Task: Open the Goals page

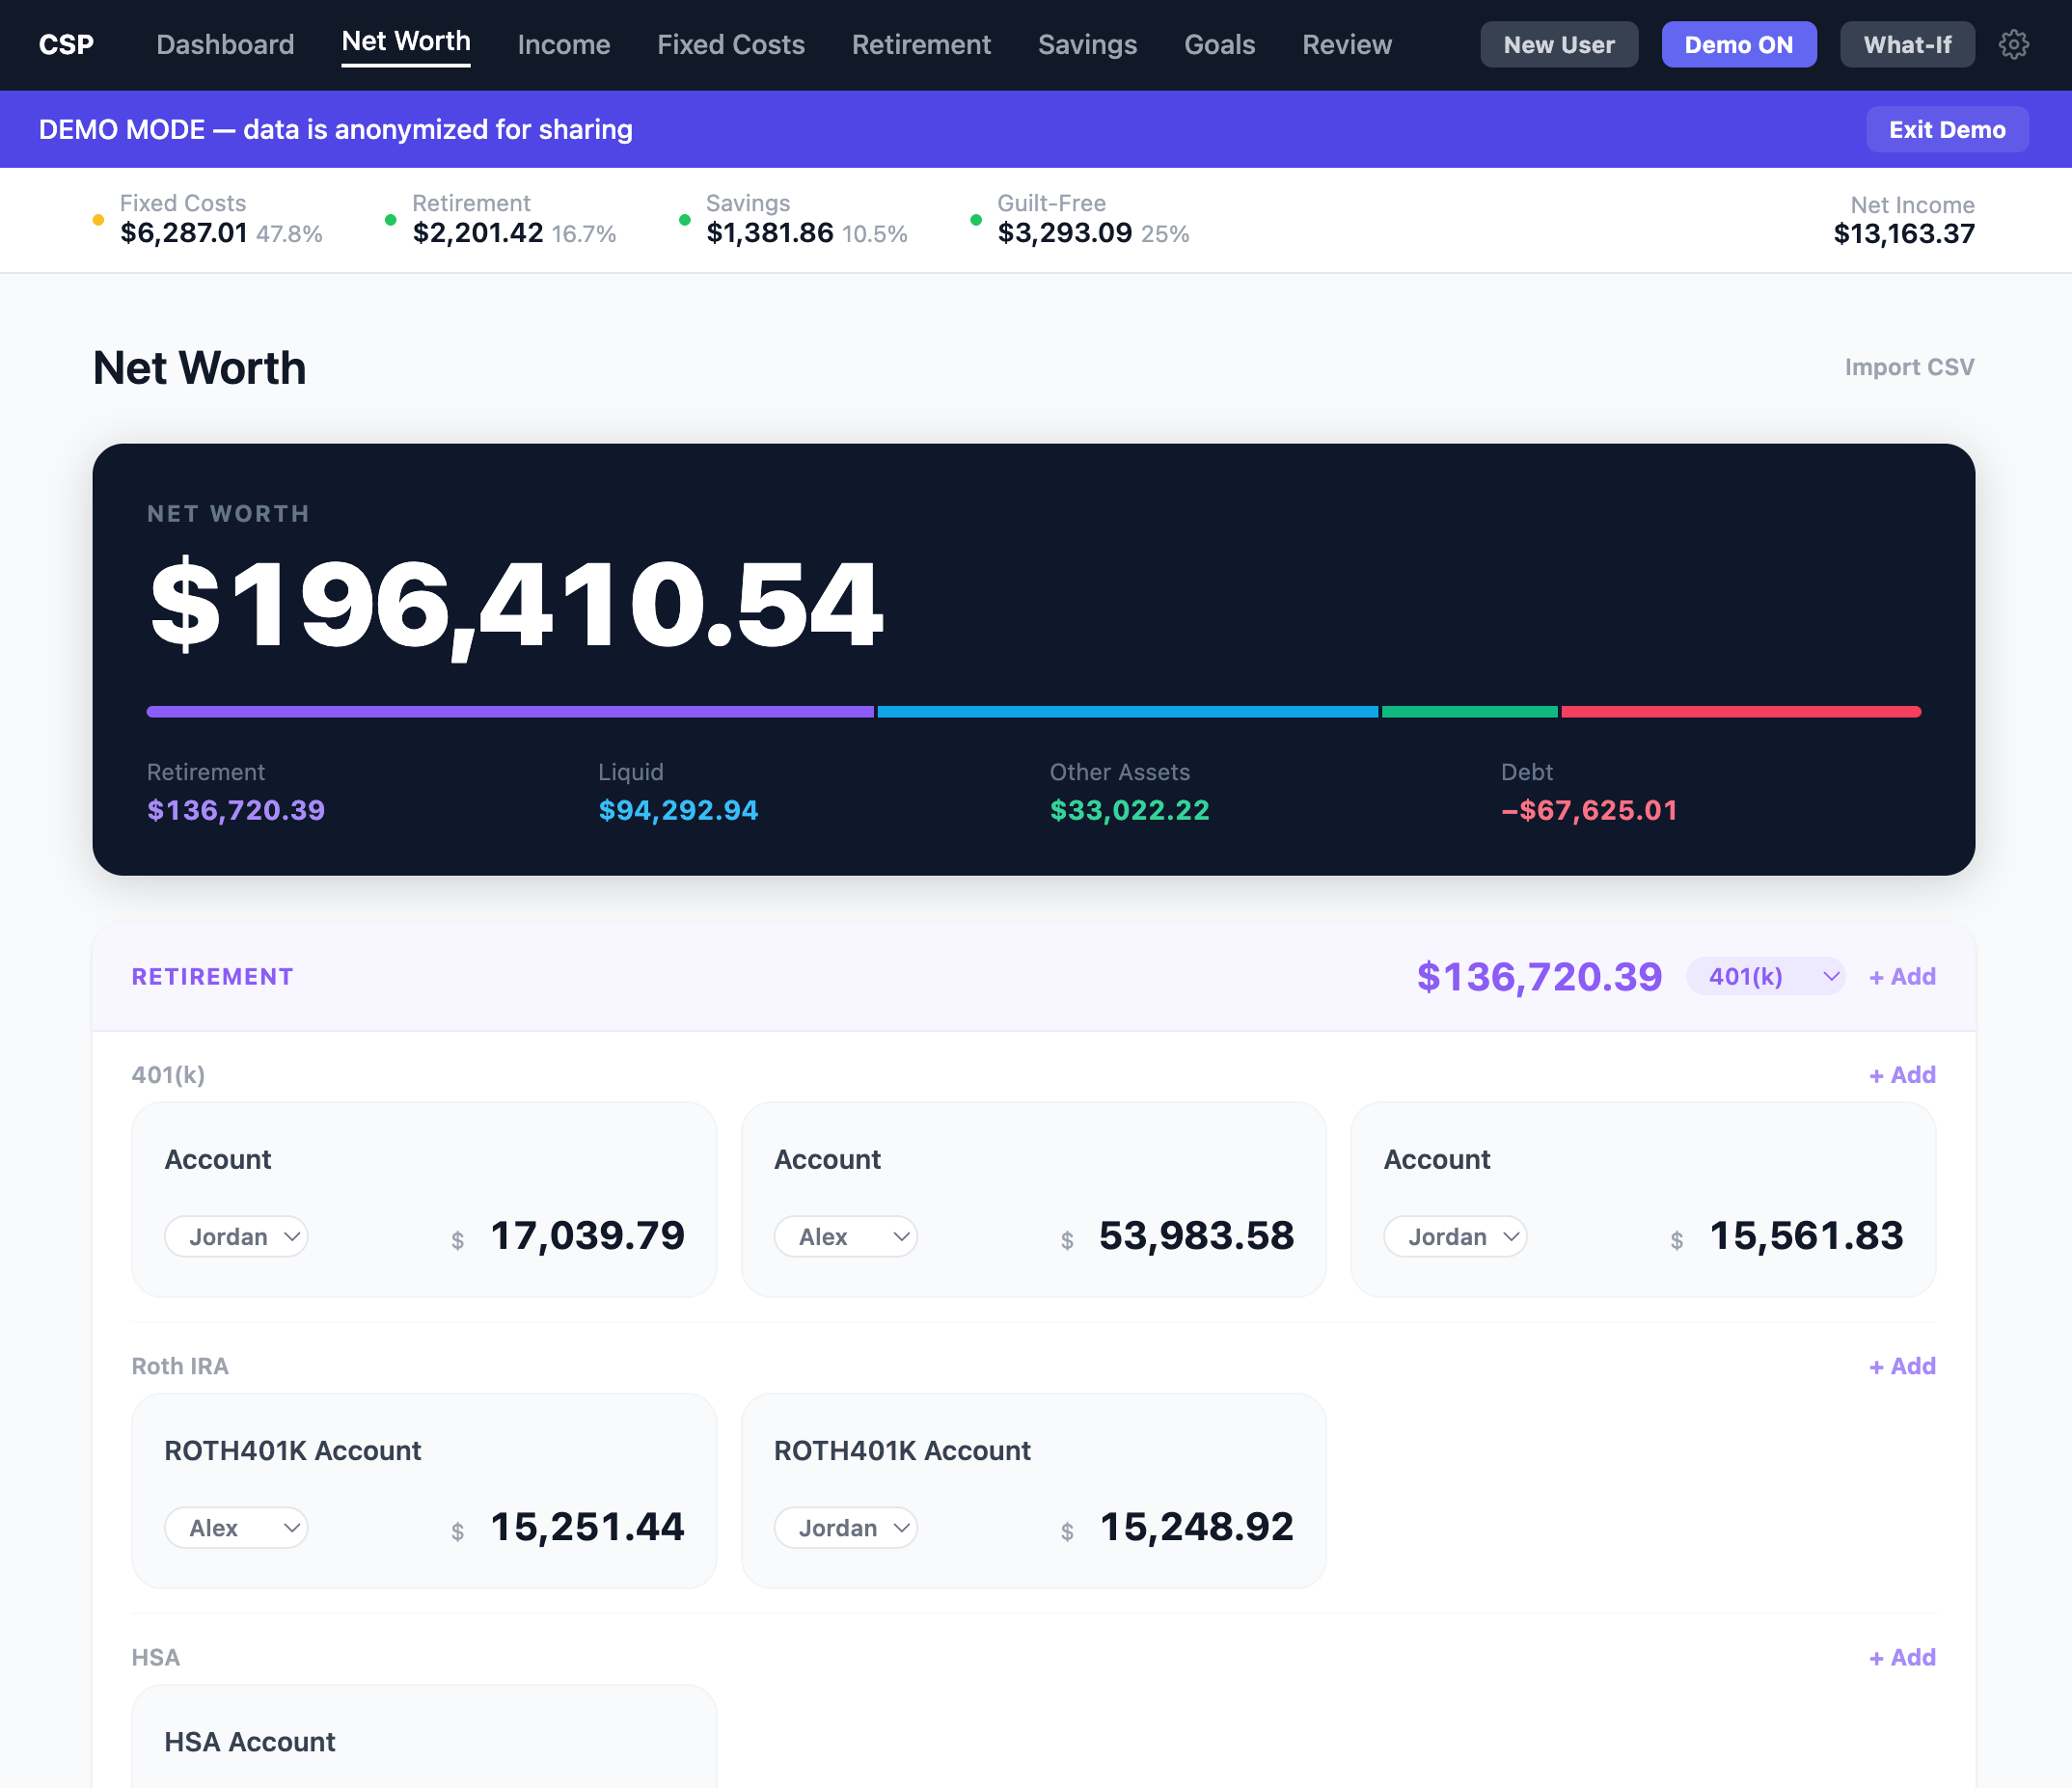Action: click(x=1219, y=44)
